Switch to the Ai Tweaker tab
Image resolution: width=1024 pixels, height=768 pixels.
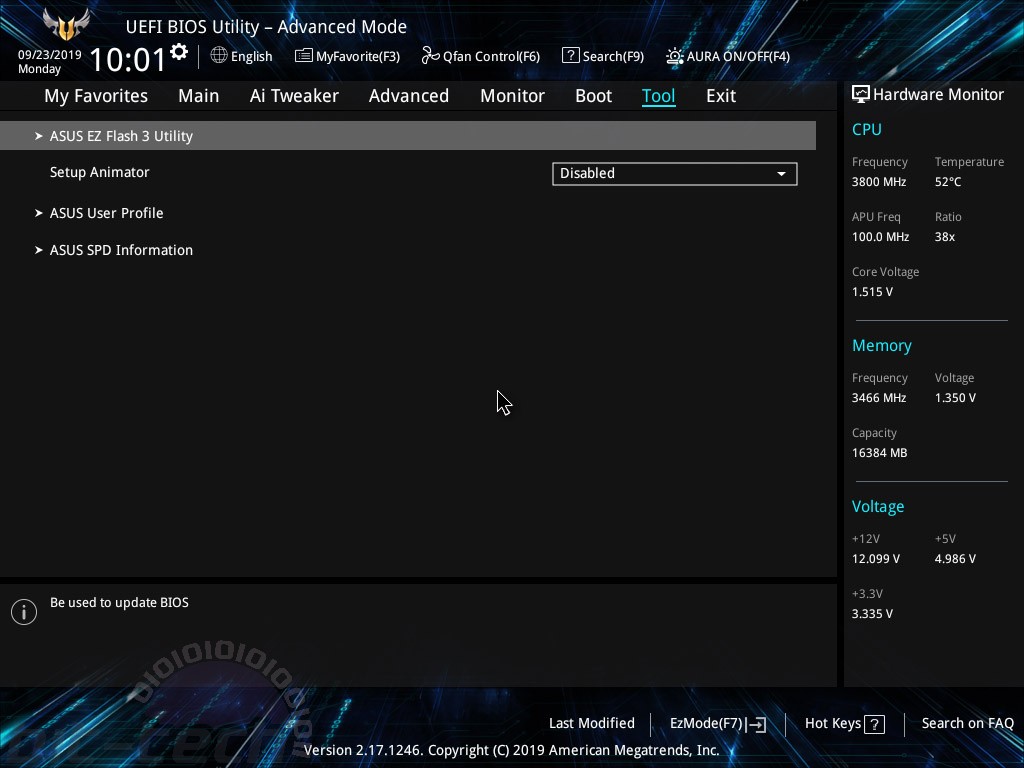coord(294,96)
